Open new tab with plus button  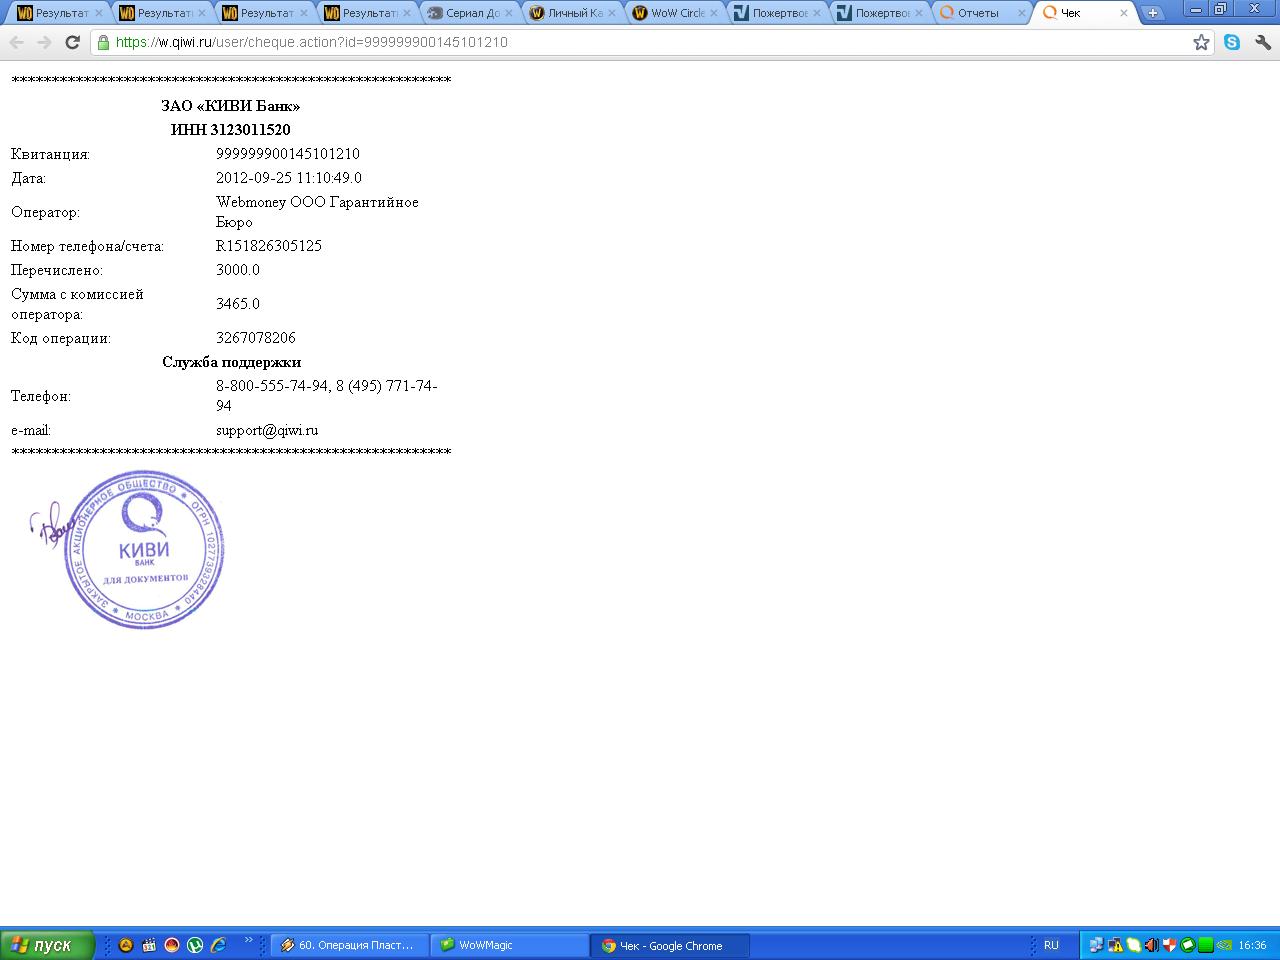pos(1152,13)
